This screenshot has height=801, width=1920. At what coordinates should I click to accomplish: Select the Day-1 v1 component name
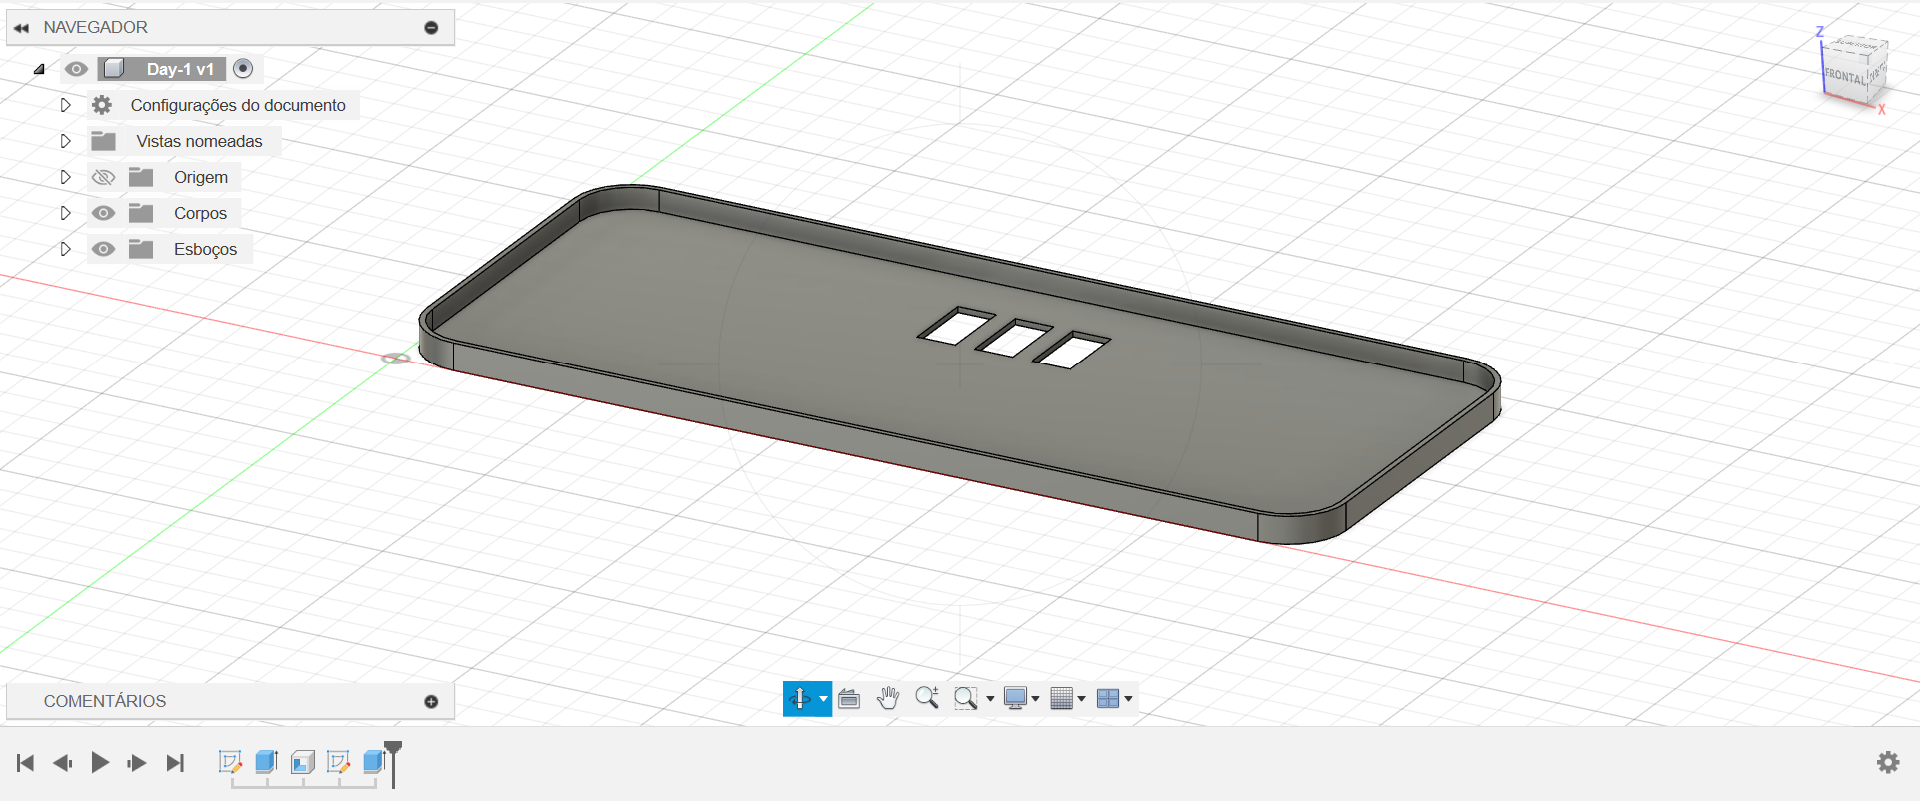pos(180,69)
